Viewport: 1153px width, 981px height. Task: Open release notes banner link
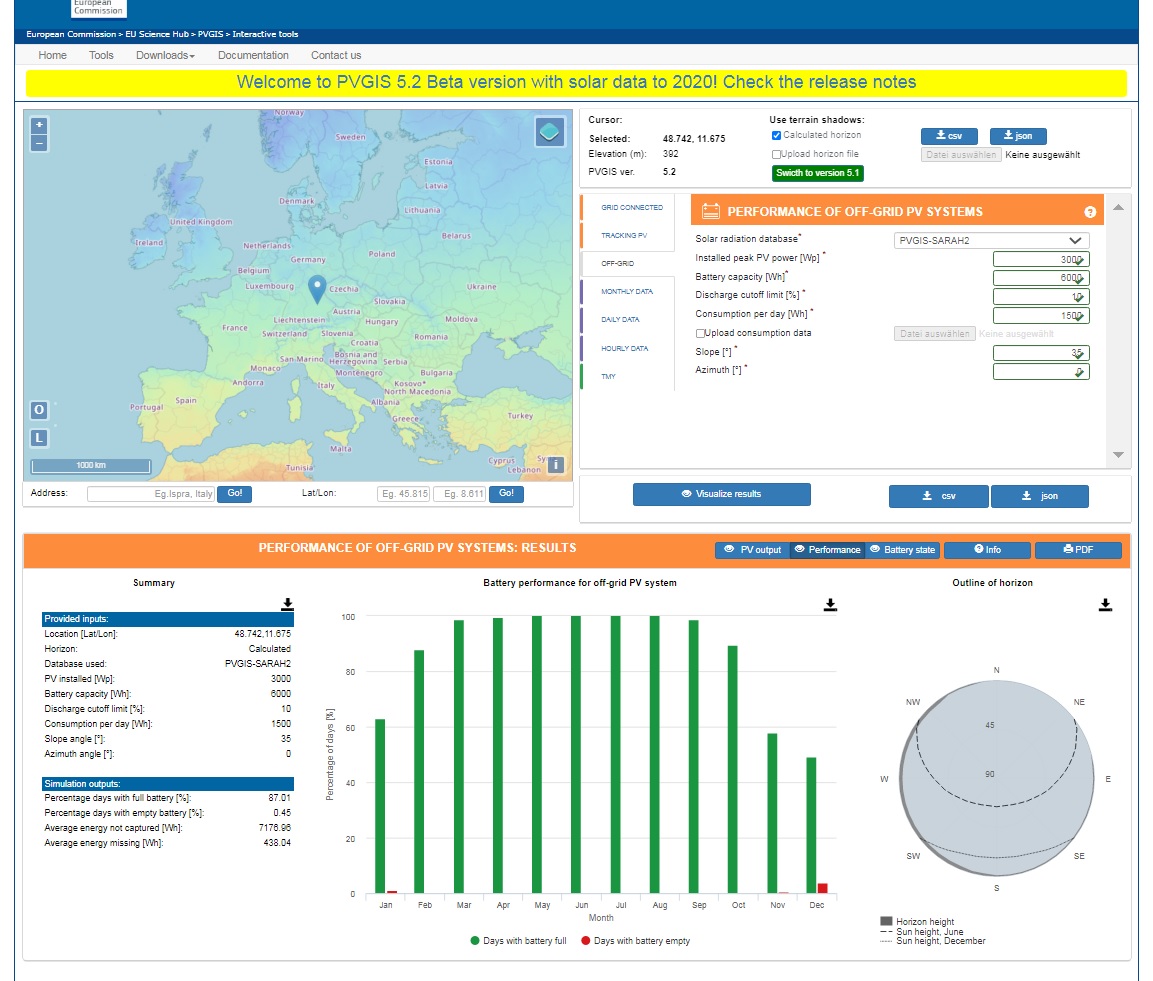[x=576, y=82]
